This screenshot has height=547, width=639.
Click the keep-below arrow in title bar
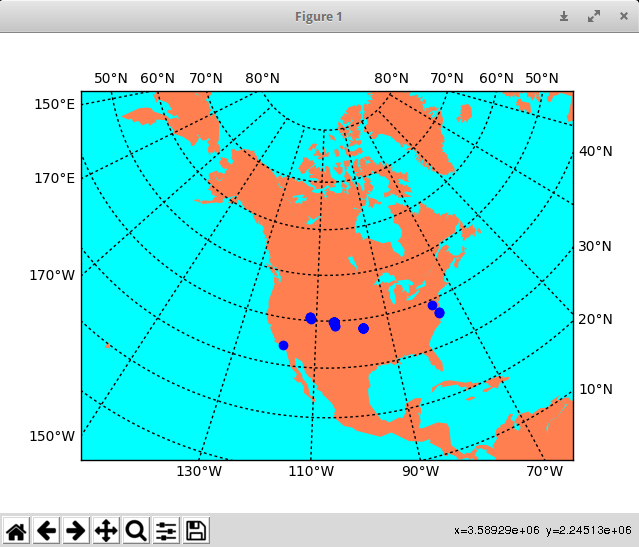click(x=564, y=16)
